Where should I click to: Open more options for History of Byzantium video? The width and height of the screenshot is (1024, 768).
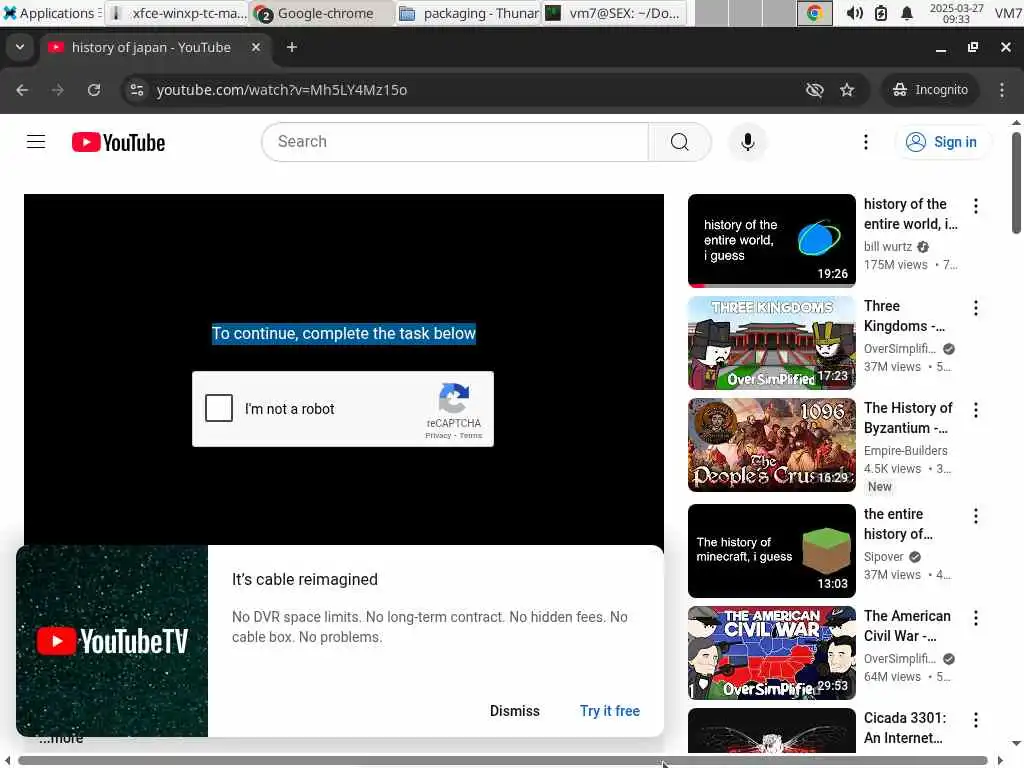pos(976,410)
